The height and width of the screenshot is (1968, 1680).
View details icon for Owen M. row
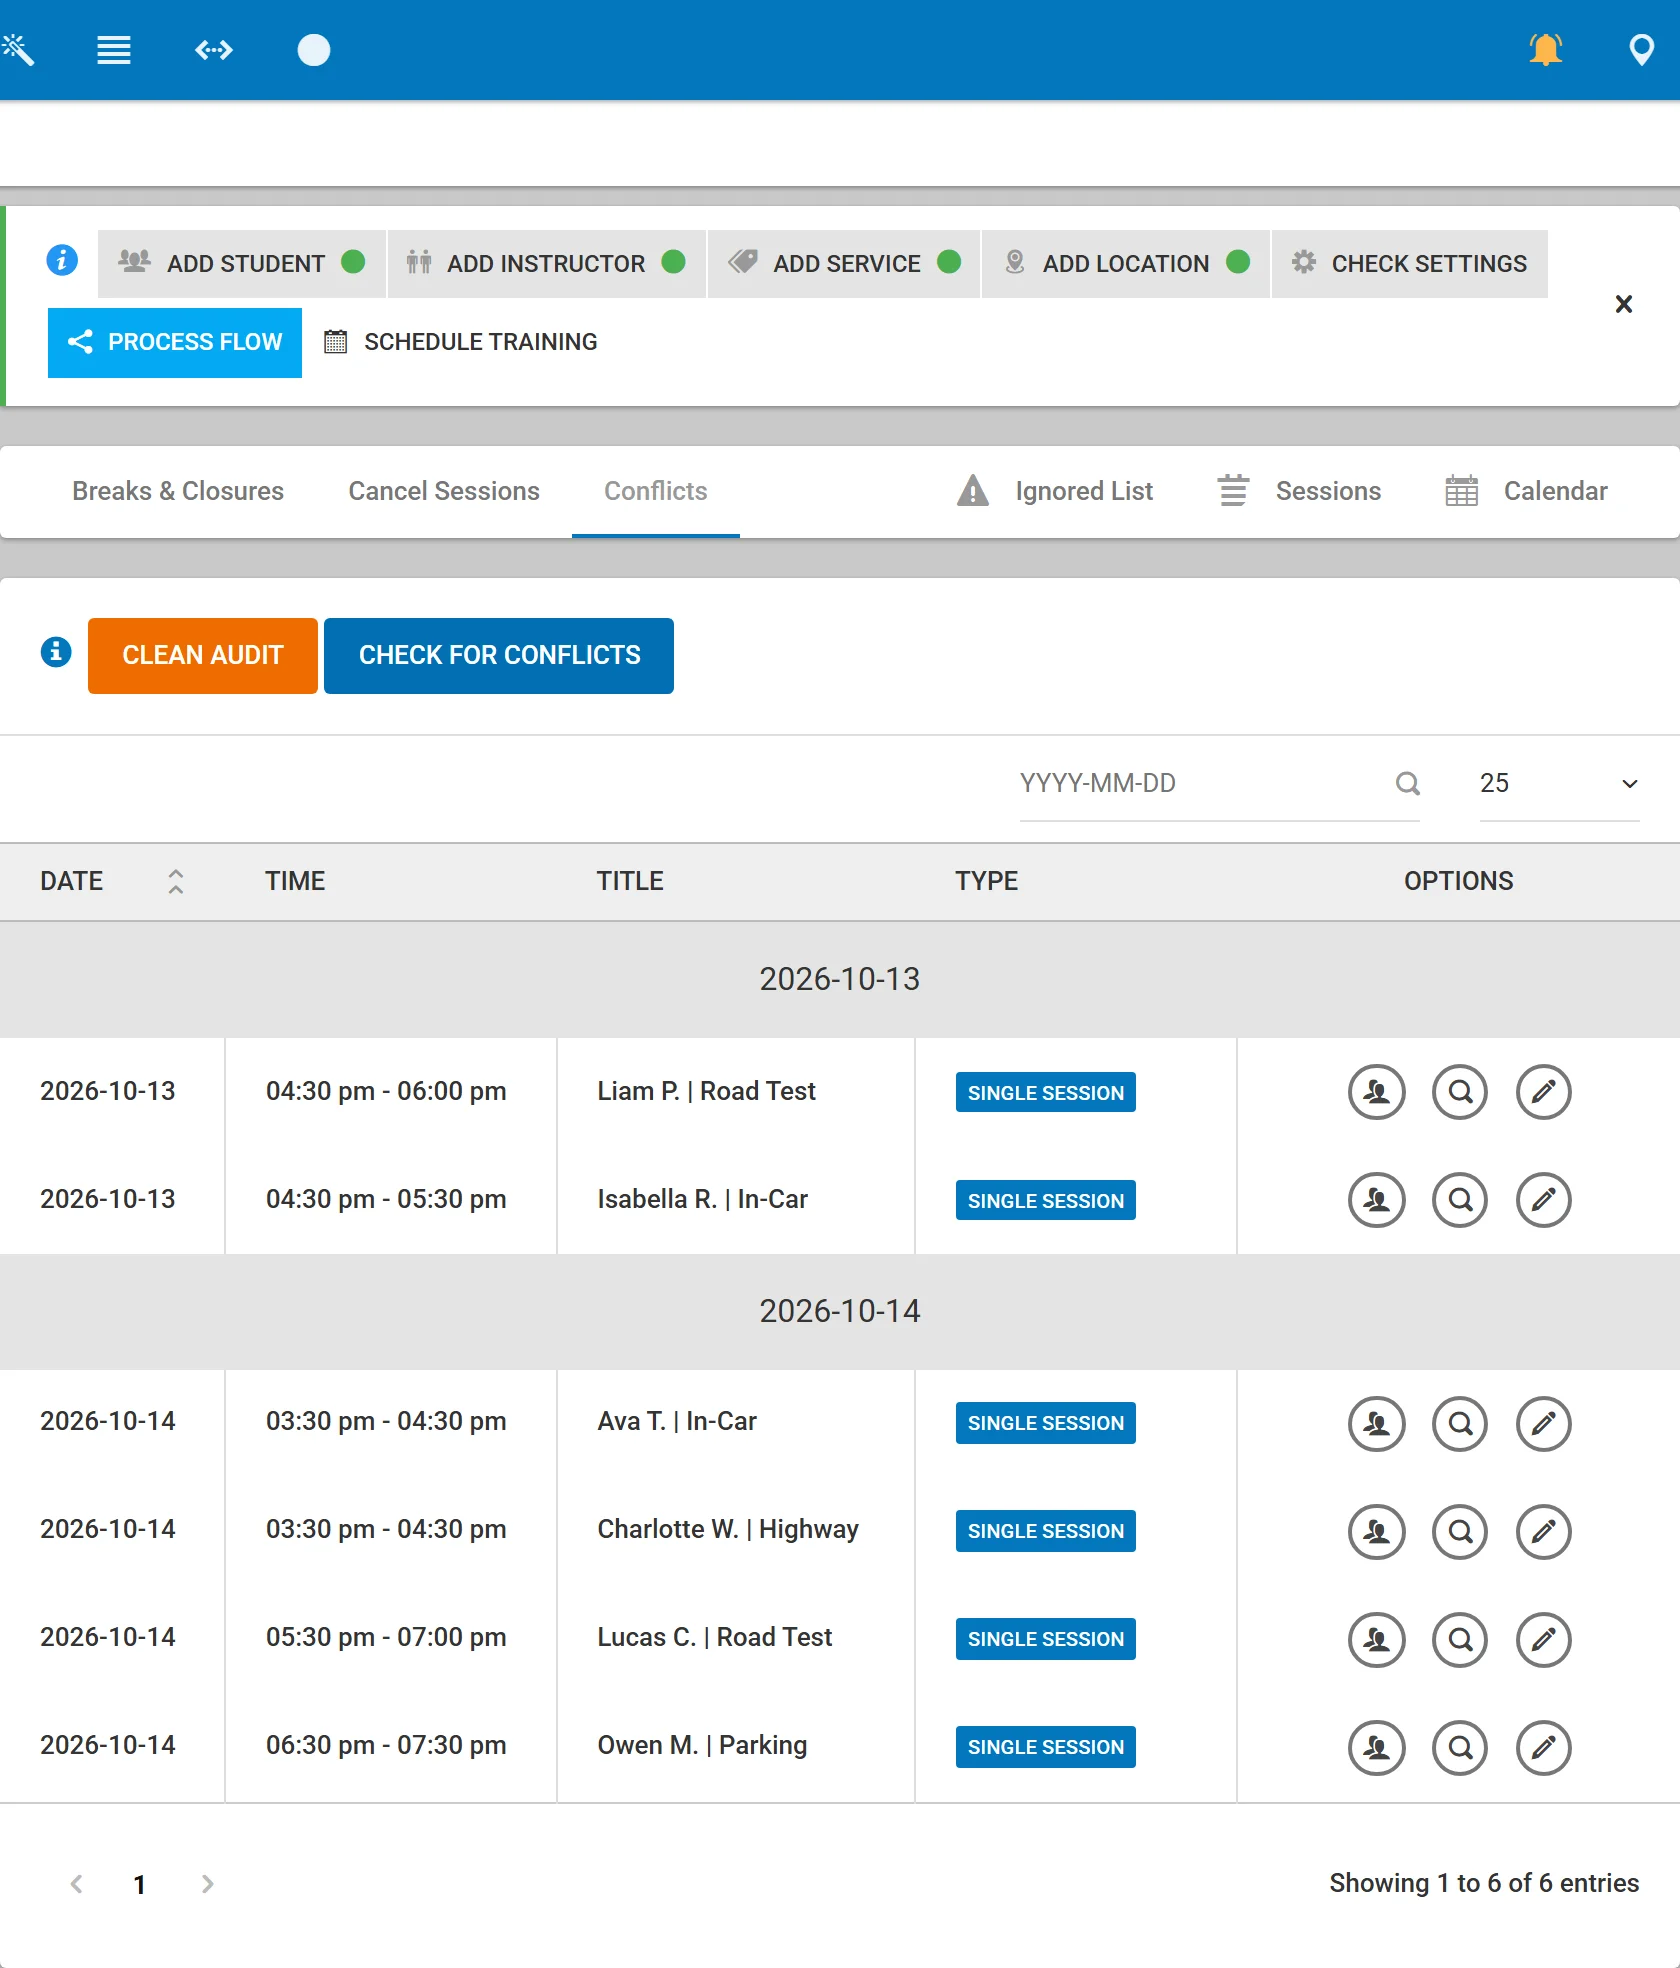(x=1460, y=1747)
